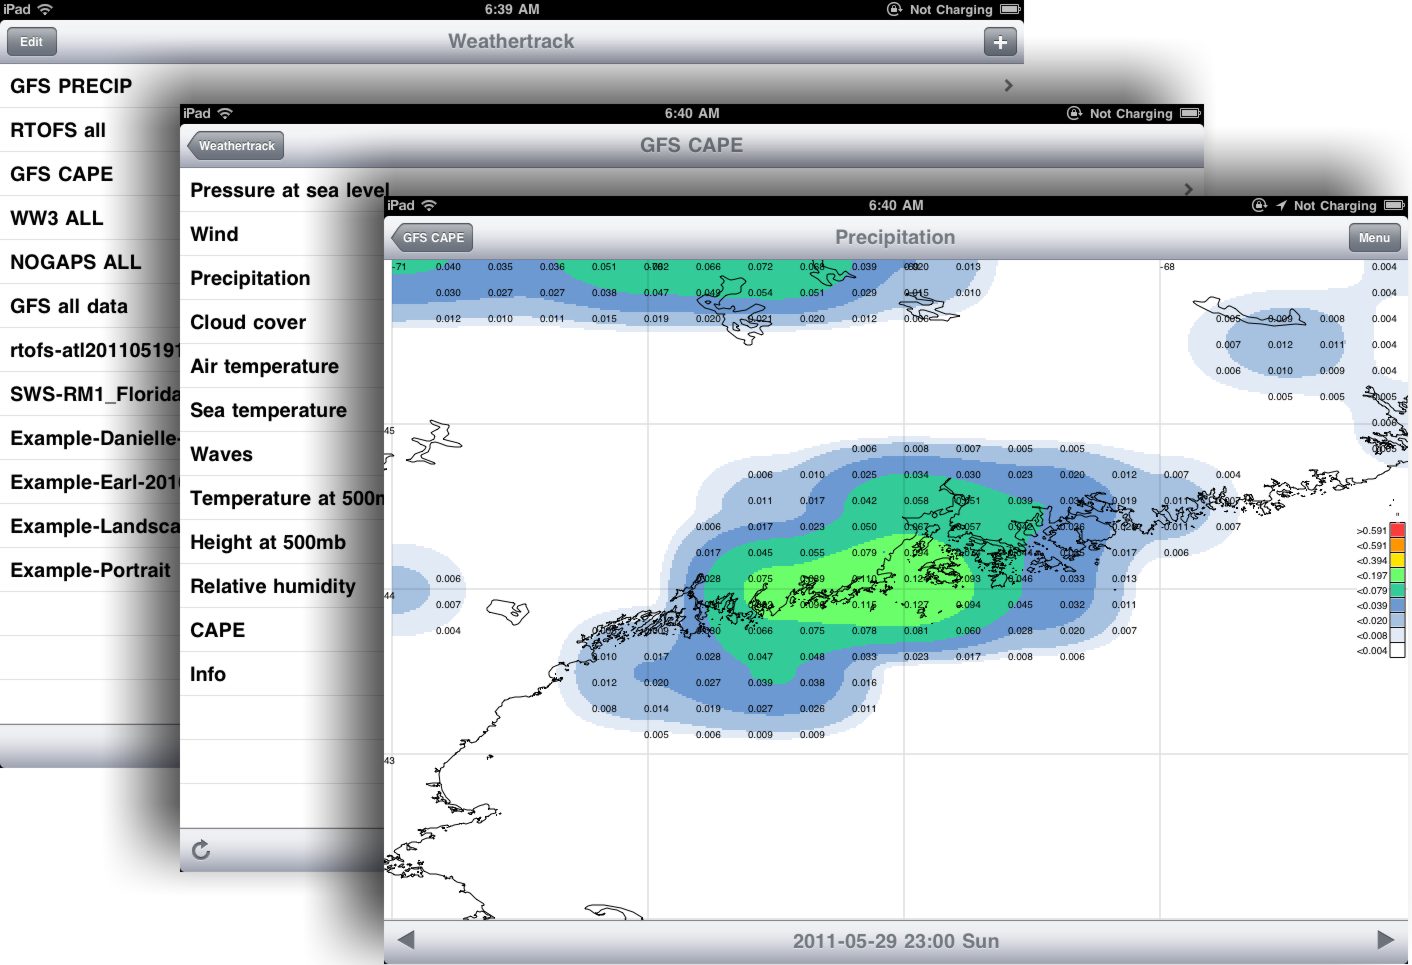Select GFS PRECIP in Weathertrack list
This screenshot has height=965, width=1412.
71,86
